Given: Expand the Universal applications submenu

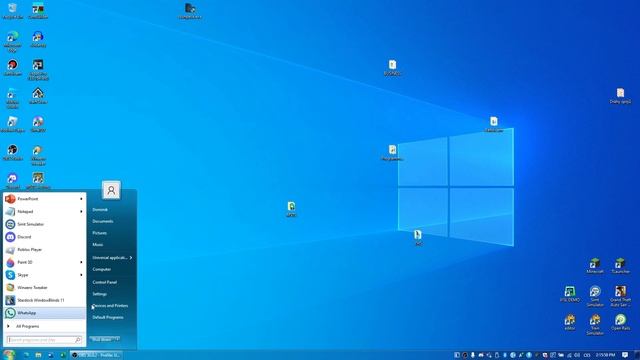Looking at the screenshot, I should [x=112, y=258].
